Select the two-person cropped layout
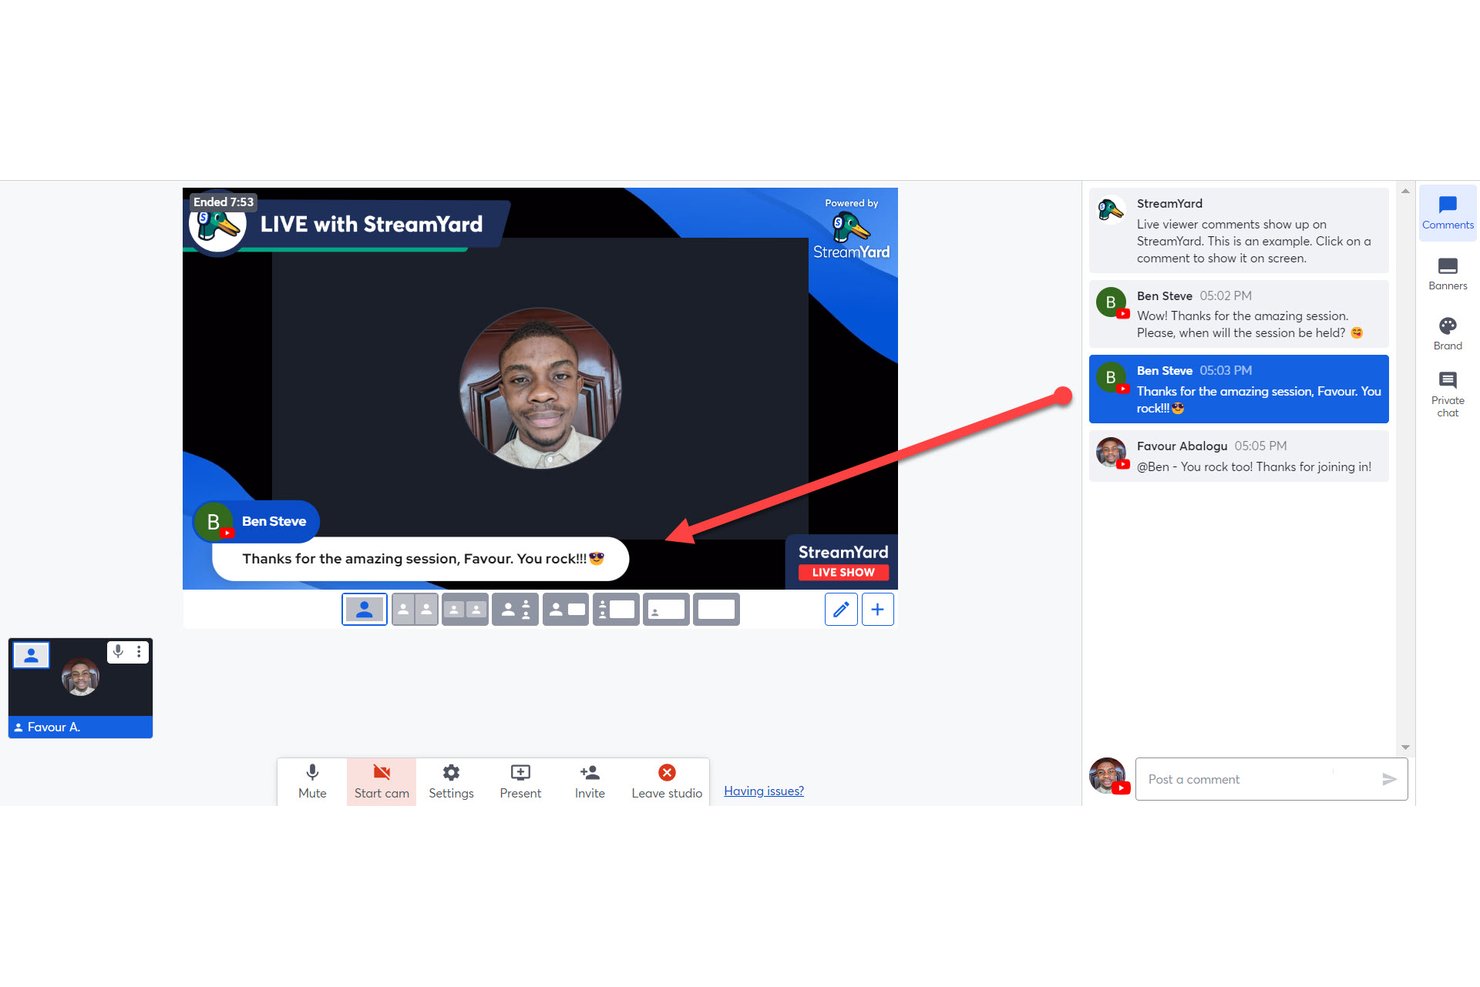1480x987 pixels. [x=465, y=609]
